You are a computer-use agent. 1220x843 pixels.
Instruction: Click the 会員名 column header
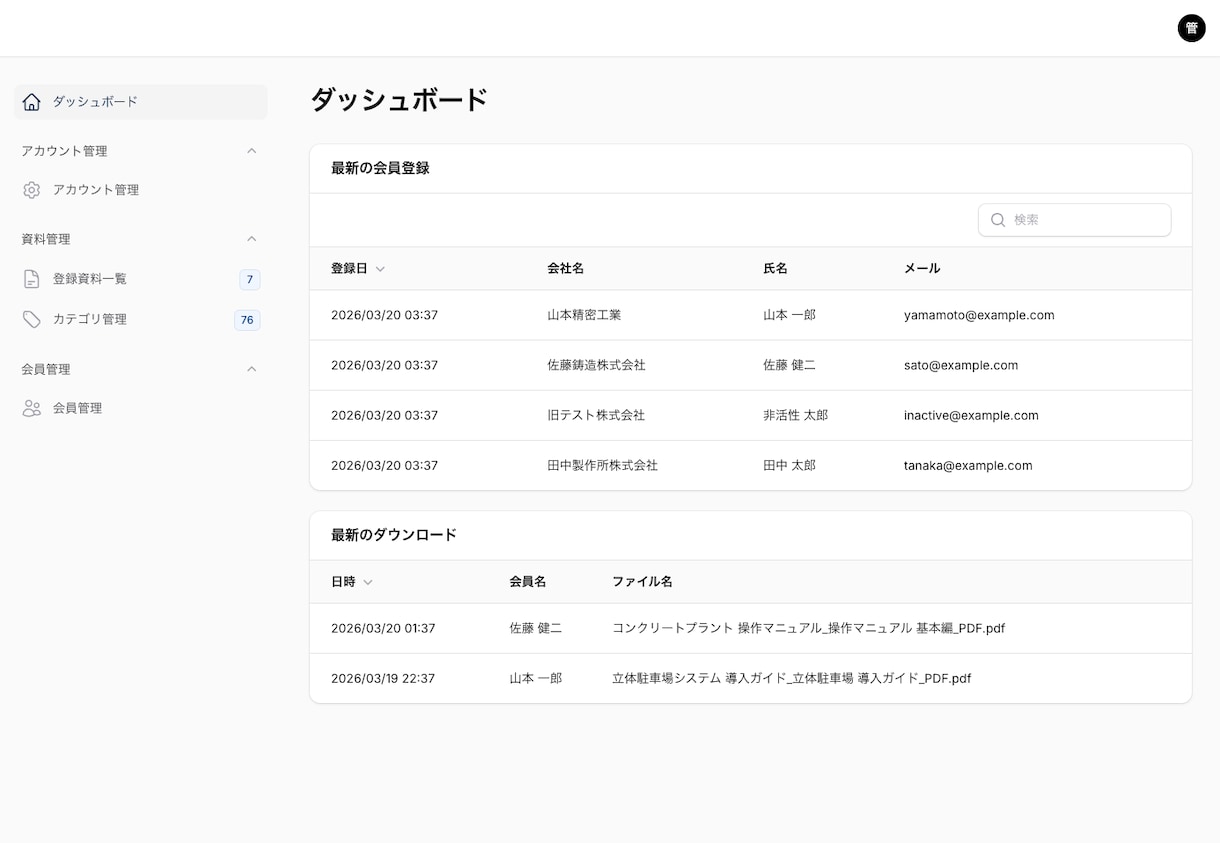point(527,581)
